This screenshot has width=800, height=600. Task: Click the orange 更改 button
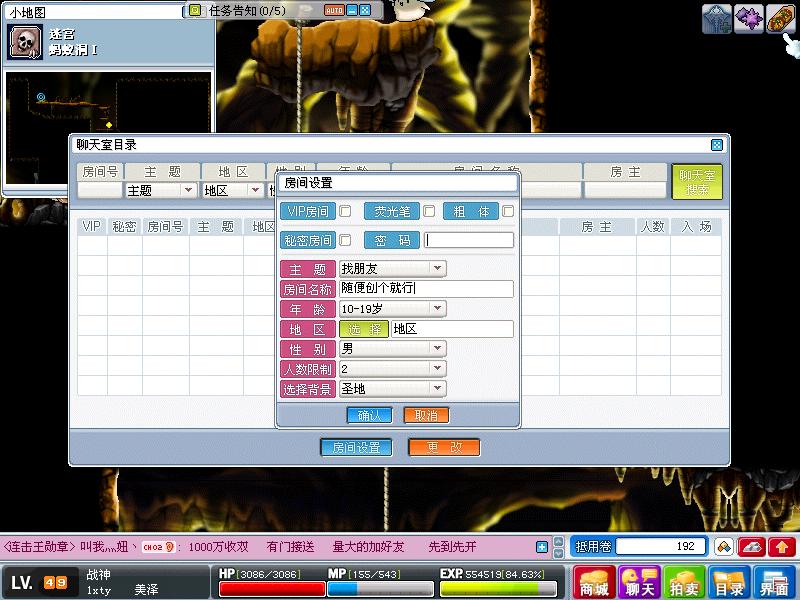[444, 447]
